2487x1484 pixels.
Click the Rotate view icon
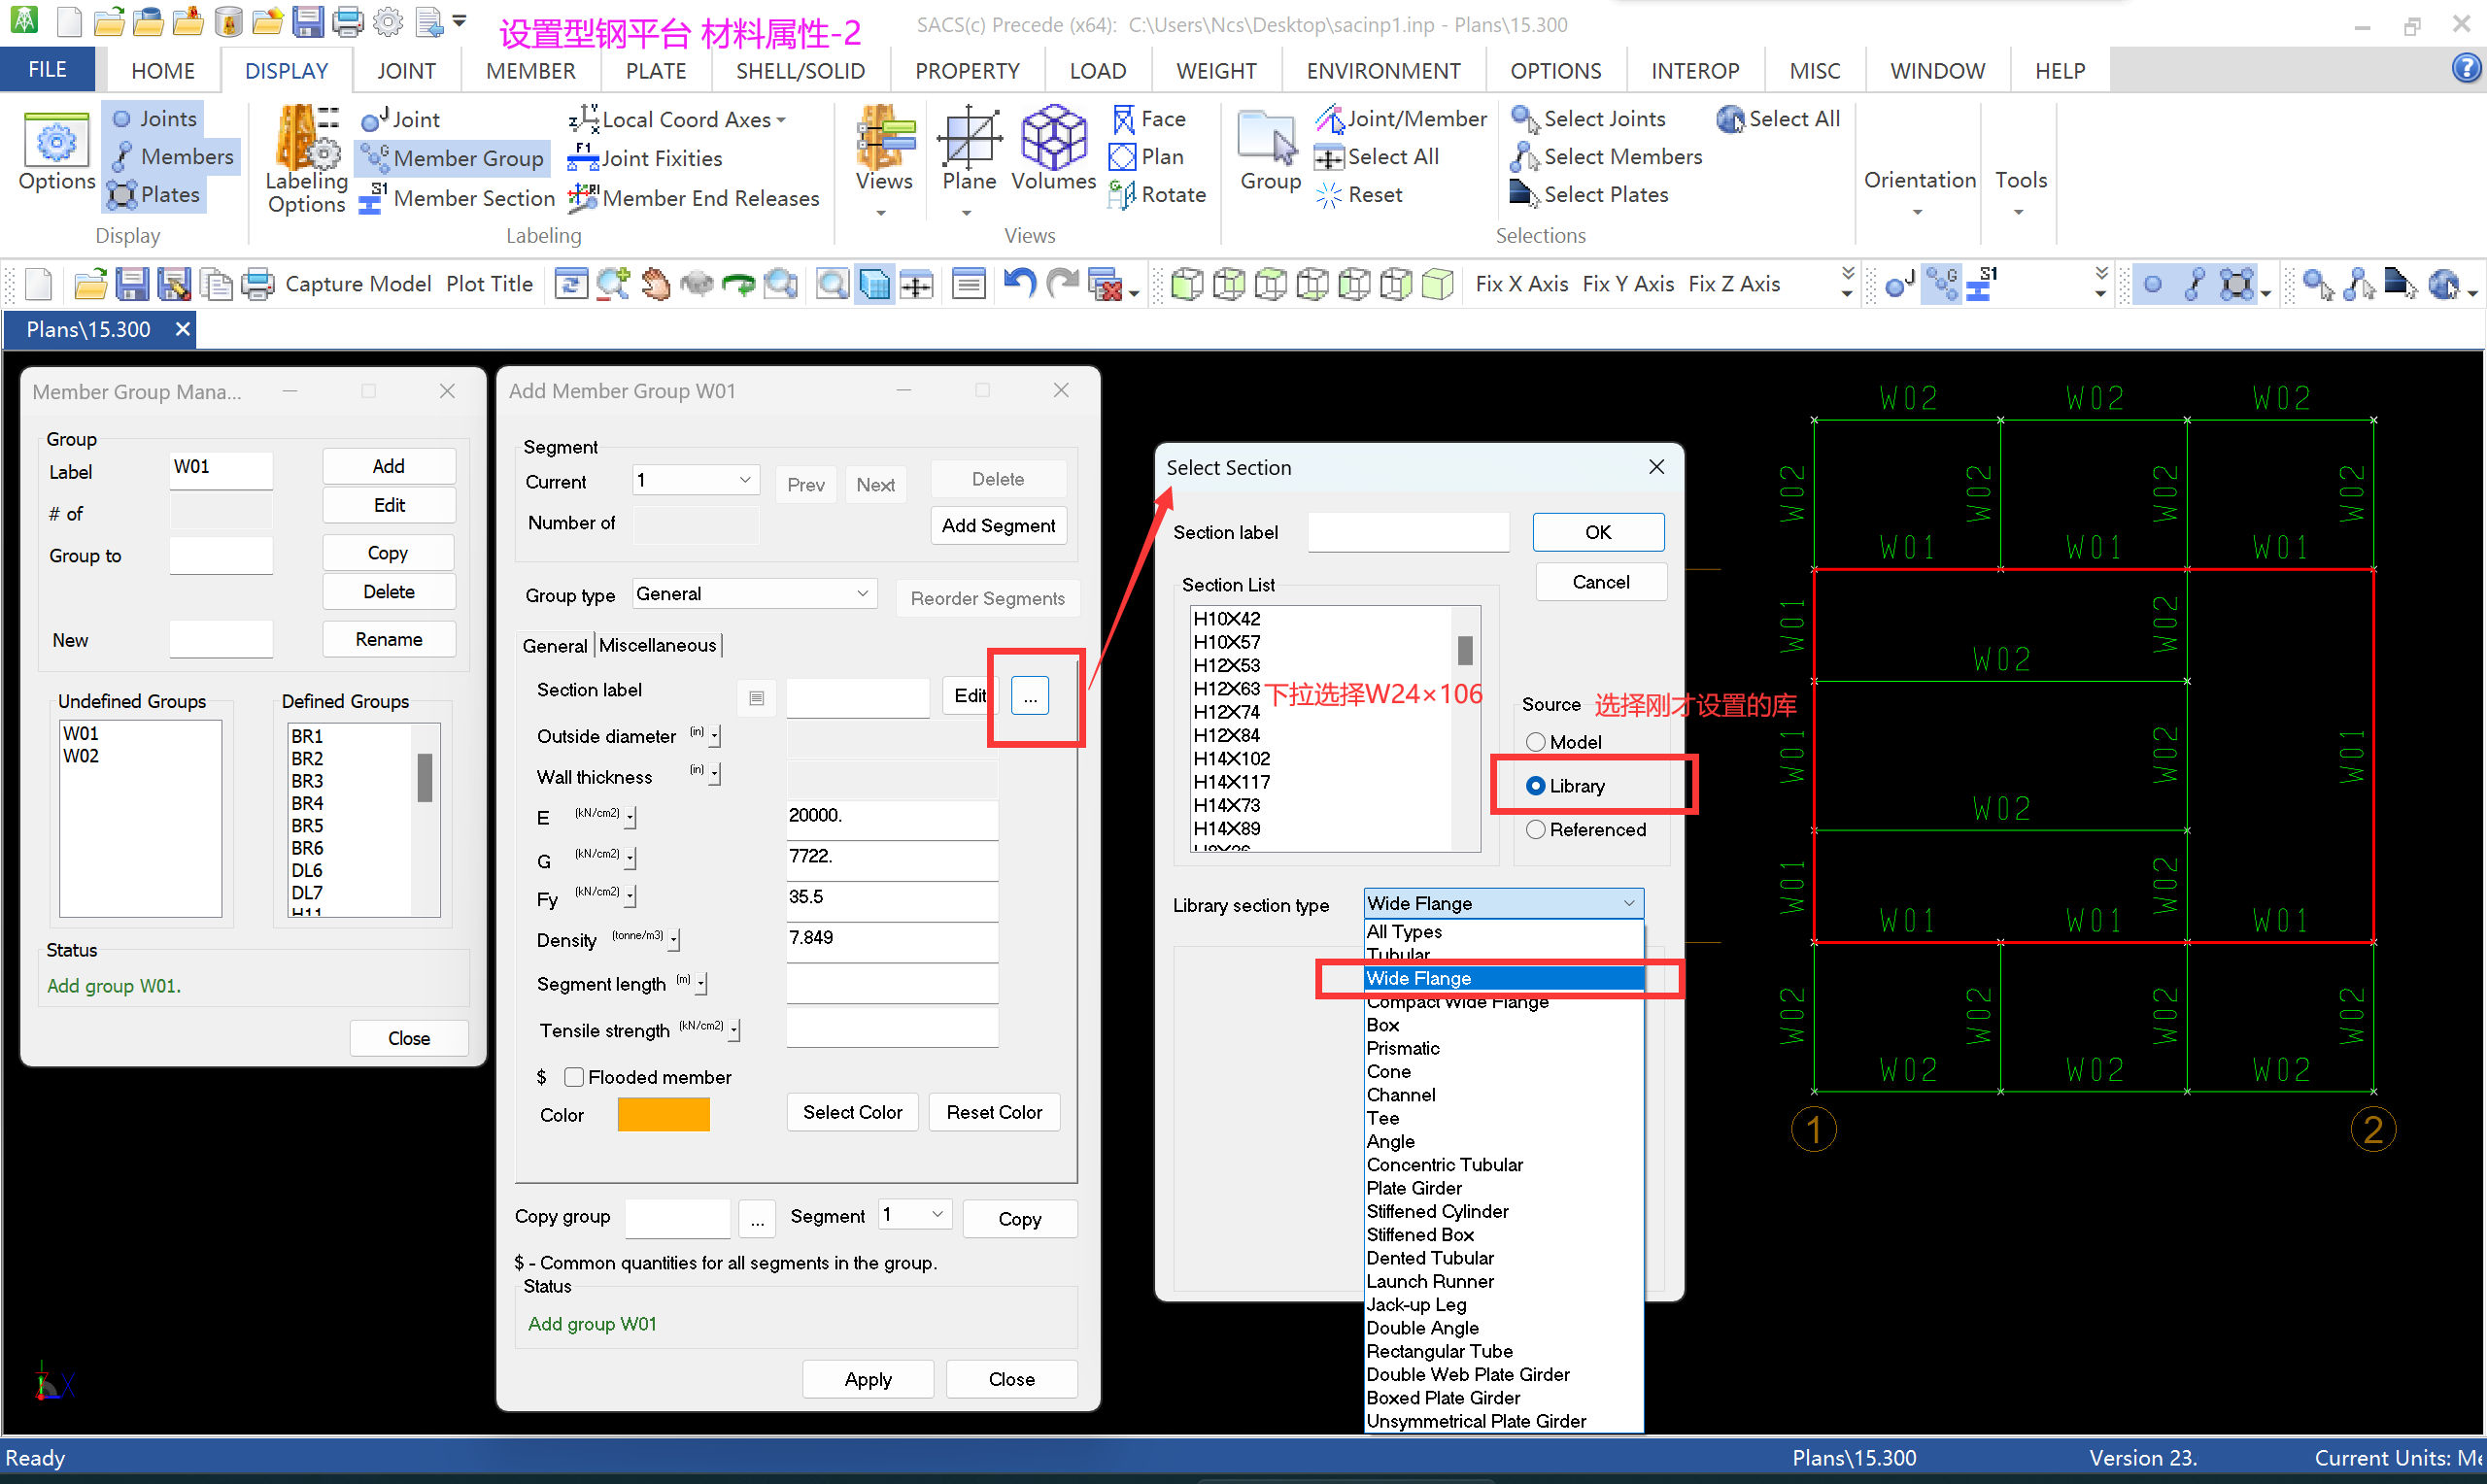[x=1122, y=195]
